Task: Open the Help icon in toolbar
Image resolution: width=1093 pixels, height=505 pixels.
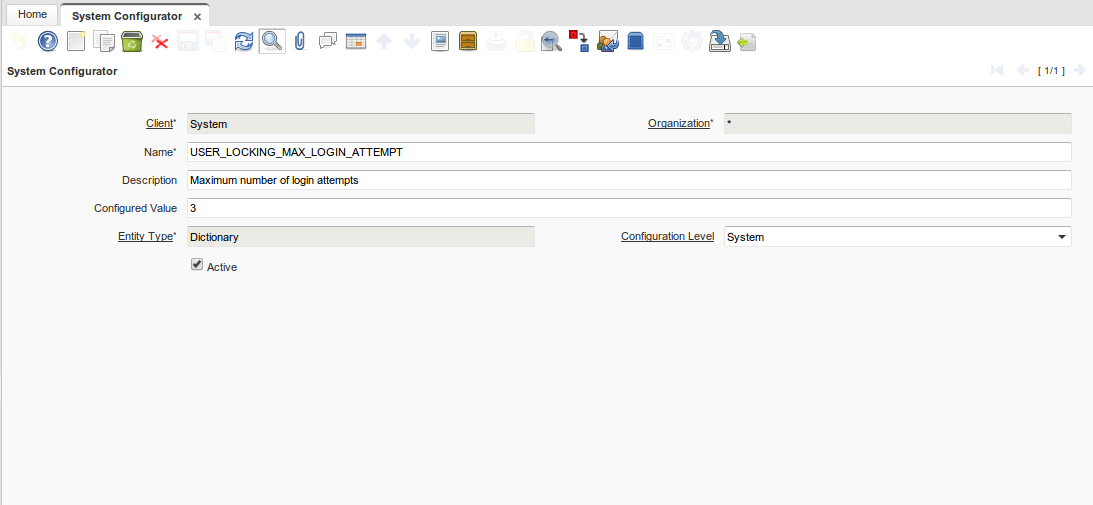Action: 48,41
